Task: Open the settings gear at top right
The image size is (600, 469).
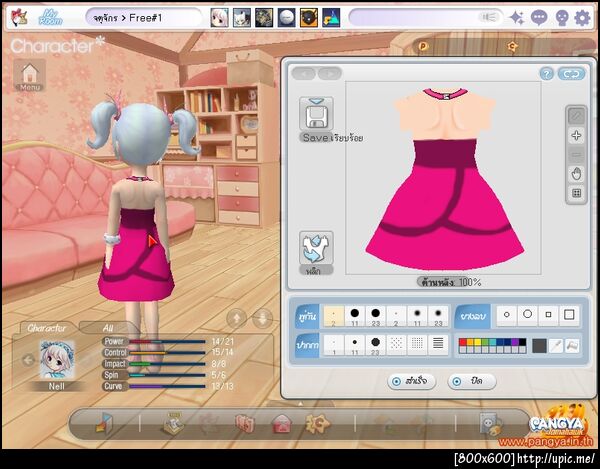Action: 582,18
